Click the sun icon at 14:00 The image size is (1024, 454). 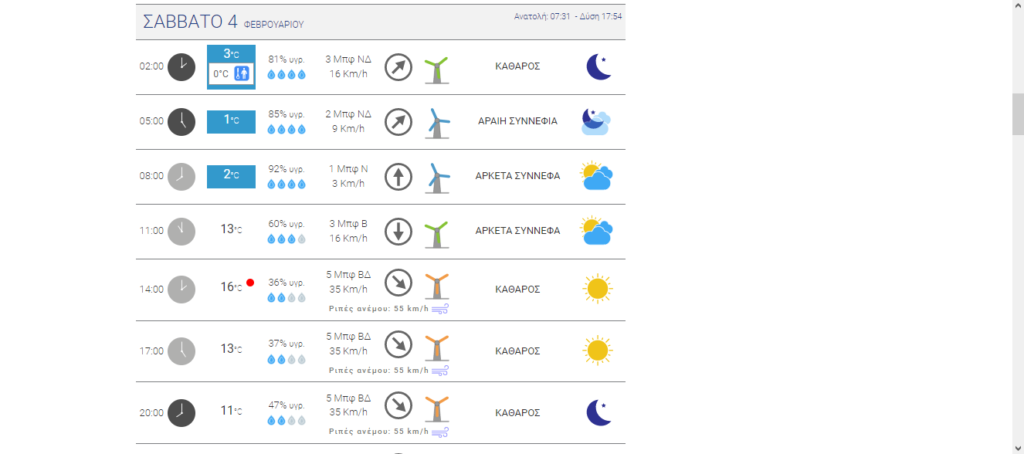pyautogui.click(x=597, y=289)
